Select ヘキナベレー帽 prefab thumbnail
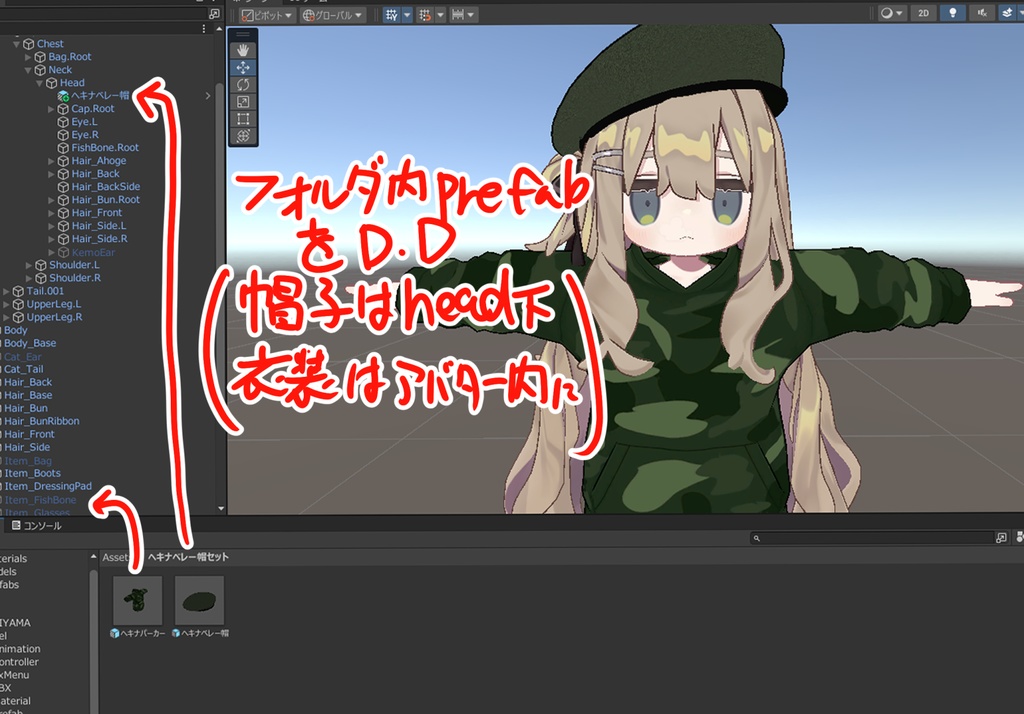Viewport: 1024px width, 714px height. coord(199,600)
